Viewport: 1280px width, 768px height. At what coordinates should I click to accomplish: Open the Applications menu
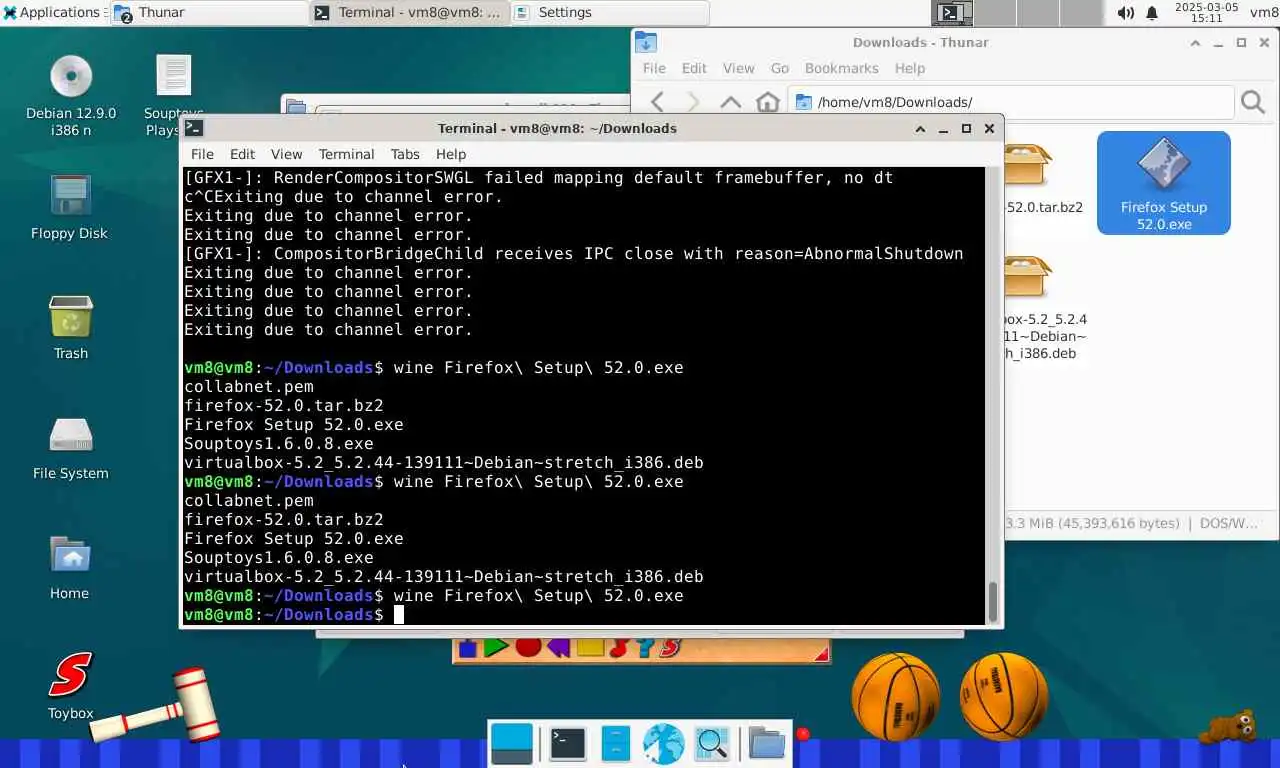point(53,12)
